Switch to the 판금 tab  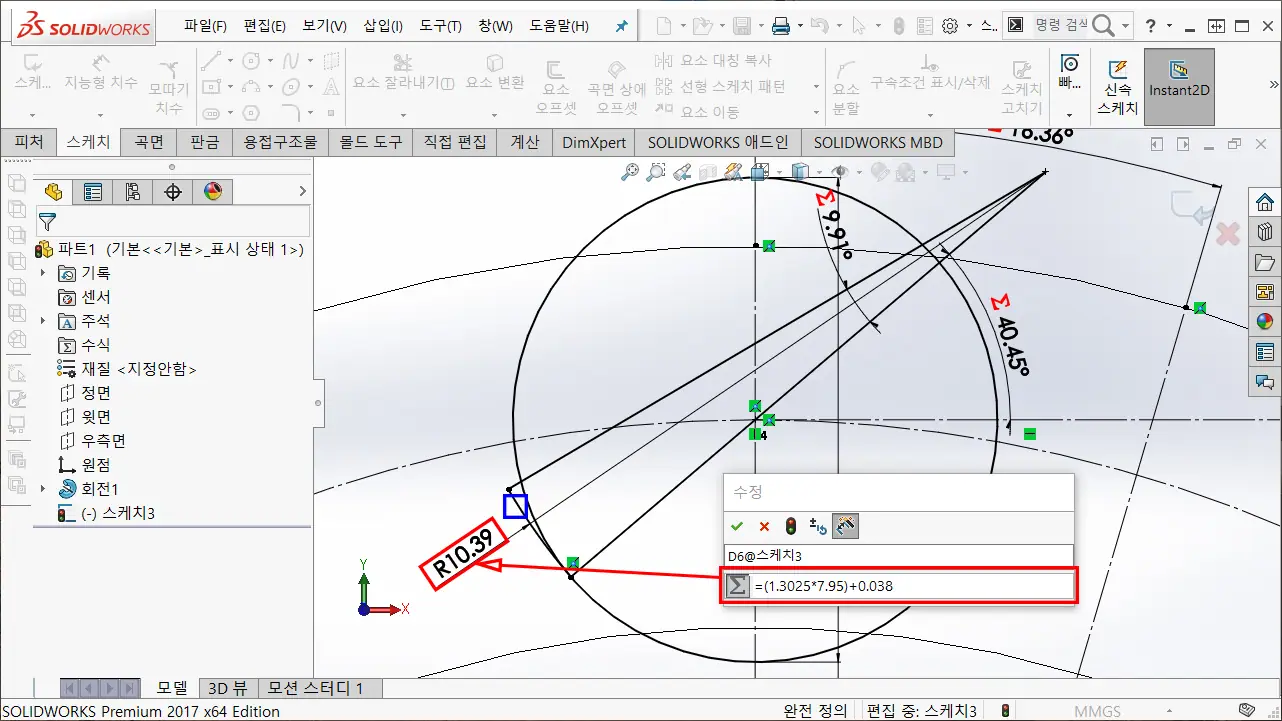coord(204,143)
